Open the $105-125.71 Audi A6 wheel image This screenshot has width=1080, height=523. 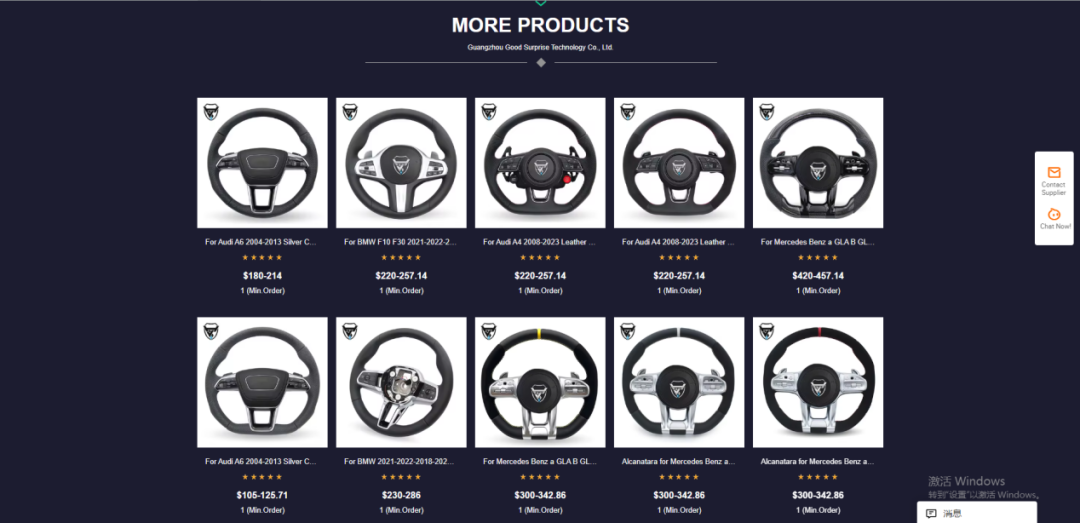(x=262, y=382)
